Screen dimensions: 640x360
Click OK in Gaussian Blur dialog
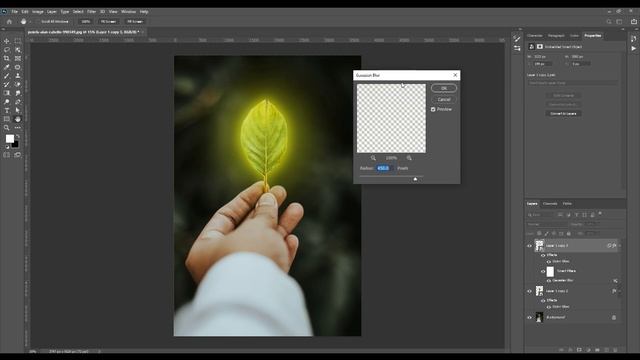pyautogui.click(x=444, y=88)
